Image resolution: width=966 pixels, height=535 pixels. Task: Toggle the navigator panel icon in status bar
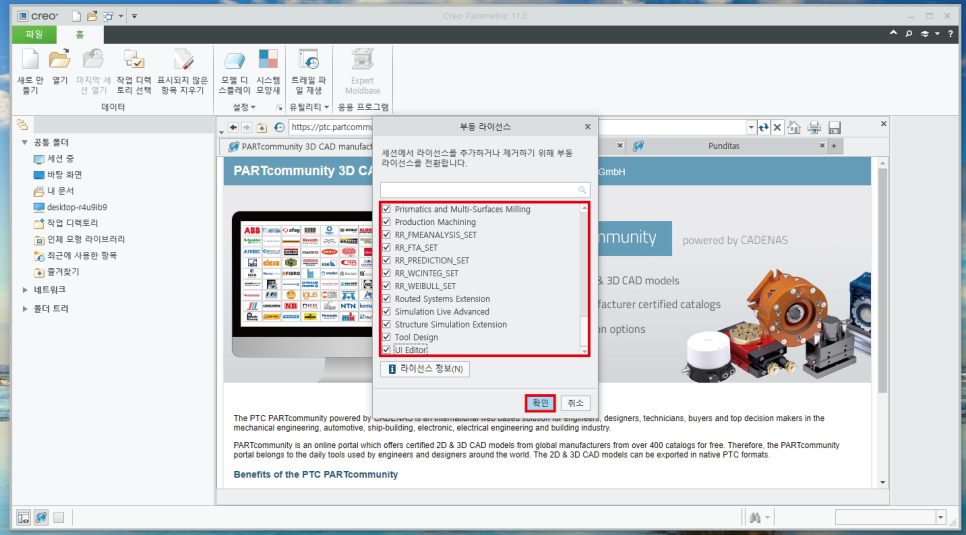click(x=23, y=518)
